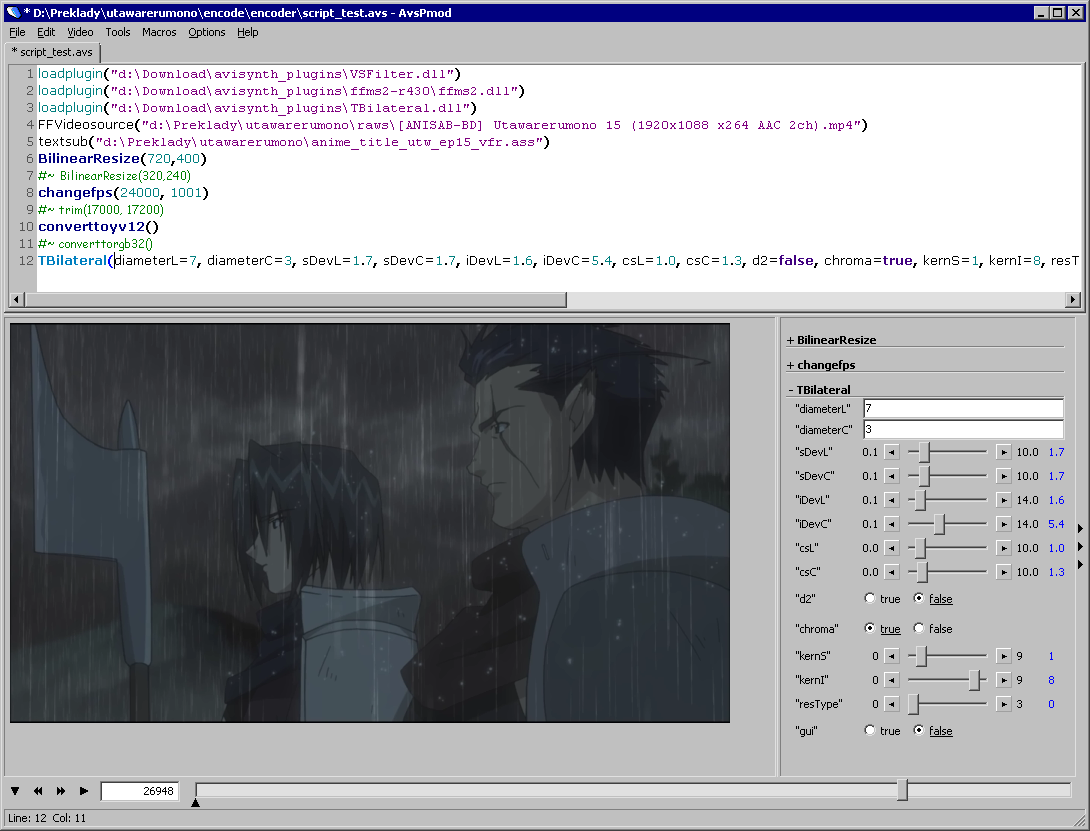Increase csL with its right arrow
The image size is (1090, 831).
(x=1004, y=548)
